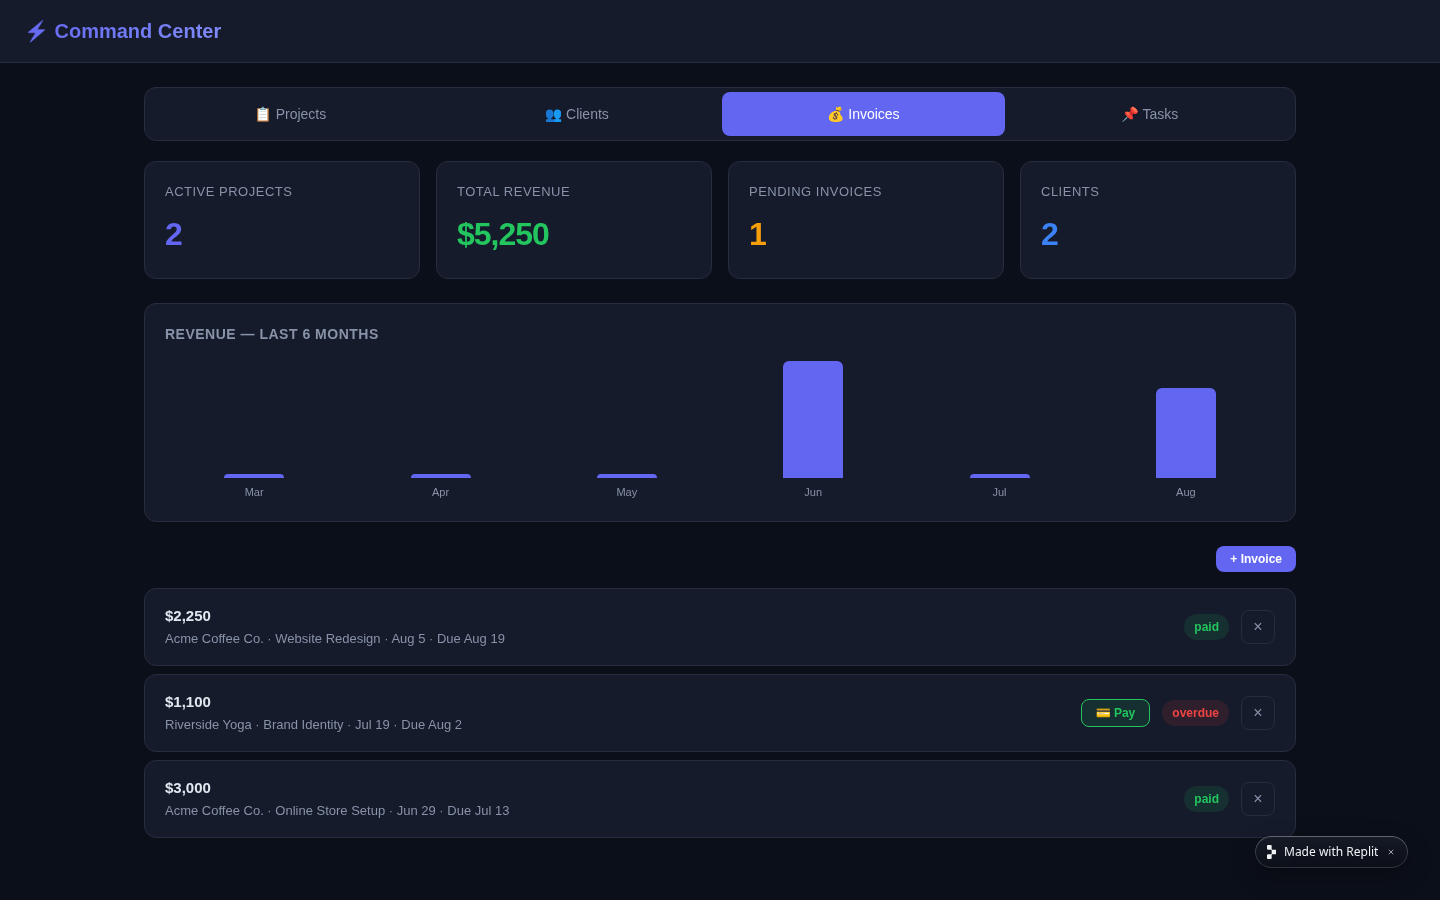
Task: Open the Active Projects stat card
Action: [x=282, y=220]
